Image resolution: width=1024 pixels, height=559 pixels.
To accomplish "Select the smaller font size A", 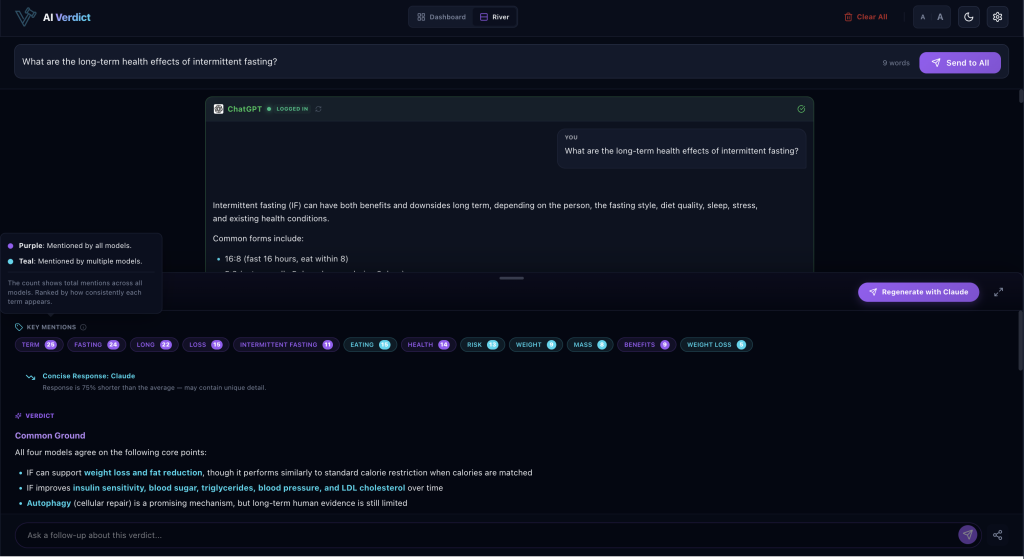I will (x=922, y=17).
